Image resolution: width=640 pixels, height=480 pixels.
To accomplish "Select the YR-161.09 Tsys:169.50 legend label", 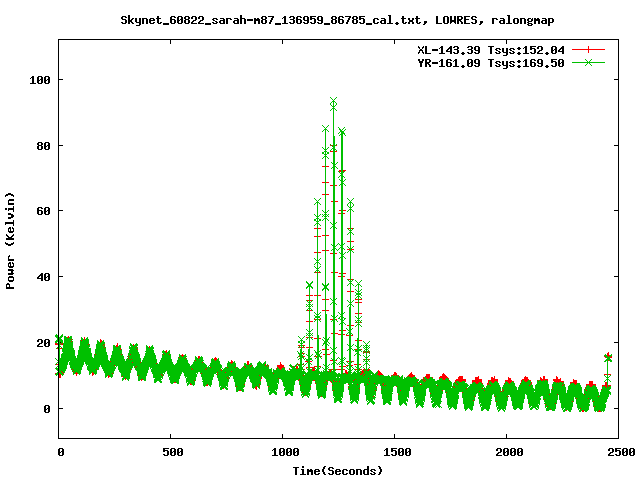I will point(491,63).
